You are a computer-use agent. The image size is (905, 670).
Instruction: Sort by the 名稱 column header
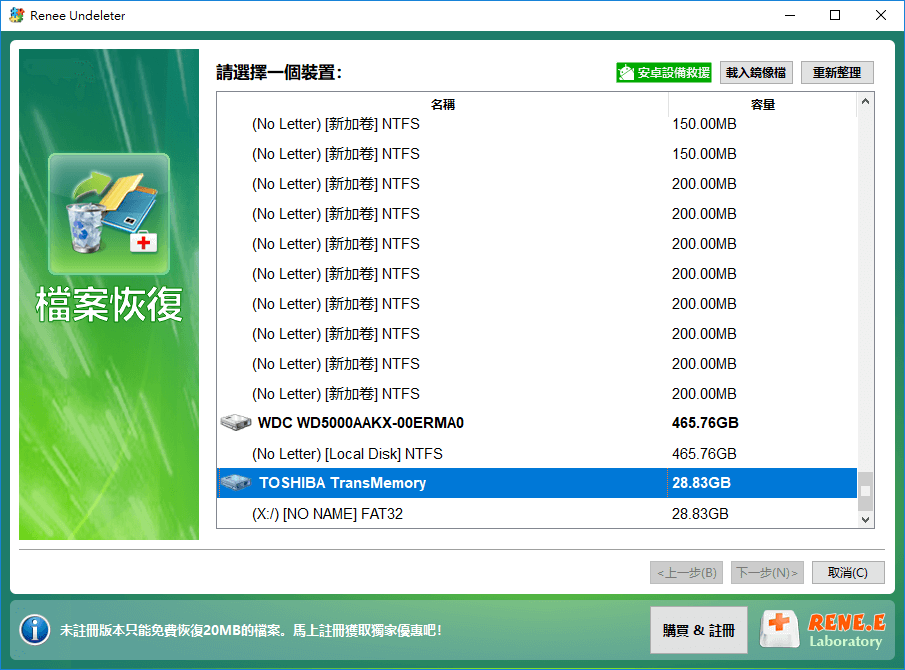pyautogui.click(x=443, y=104)
